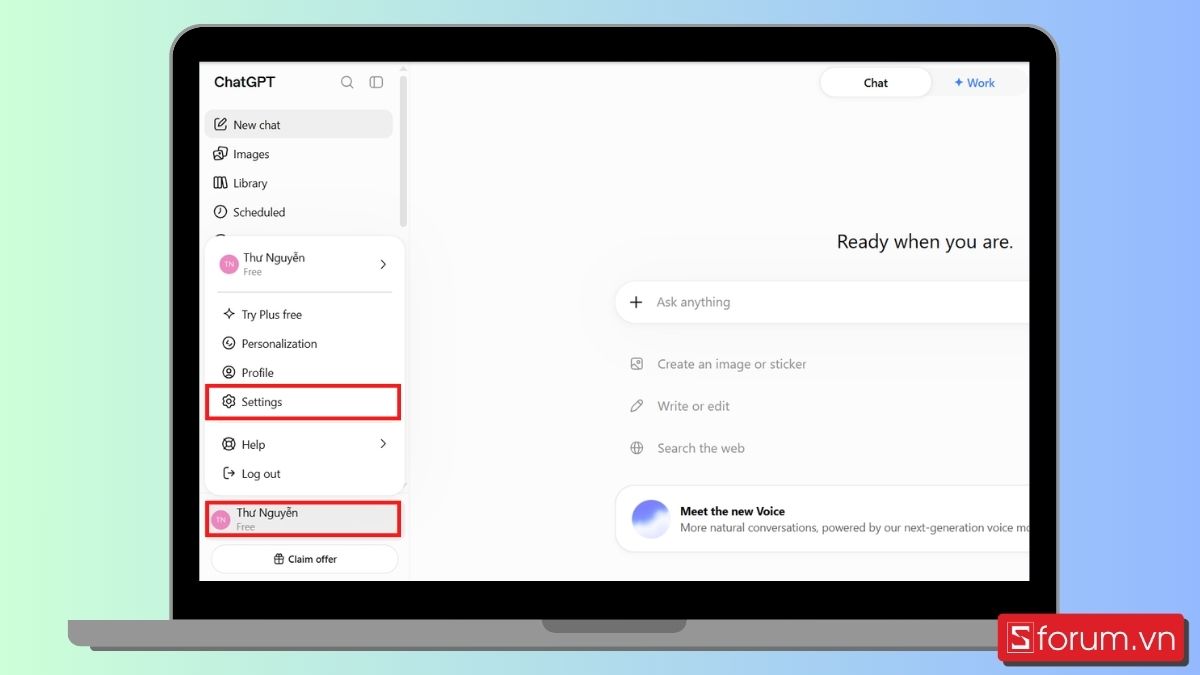The image size is (1200, 675).
Task: Click the Ready when you are heading
Action: coord(925,242)
